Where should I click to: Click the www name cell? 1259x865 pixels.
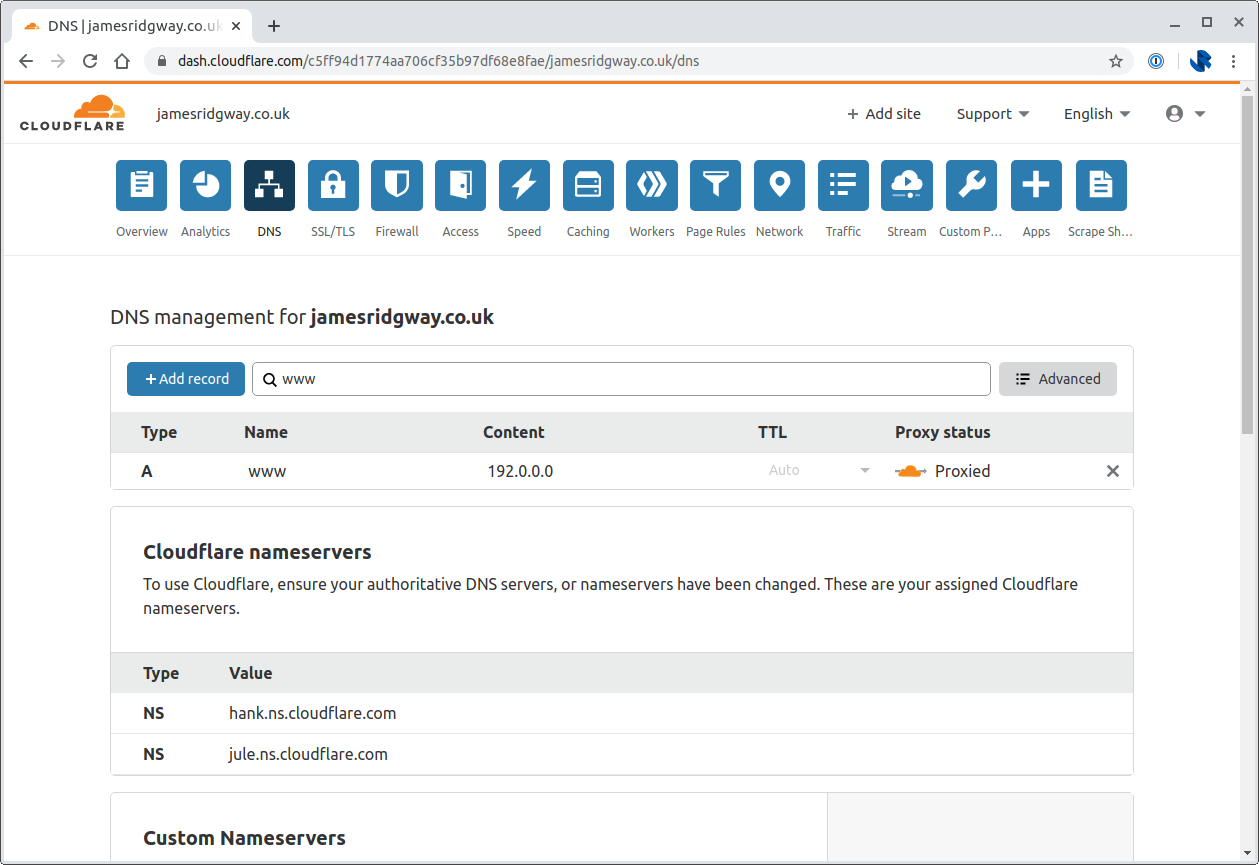coord(267,471)
